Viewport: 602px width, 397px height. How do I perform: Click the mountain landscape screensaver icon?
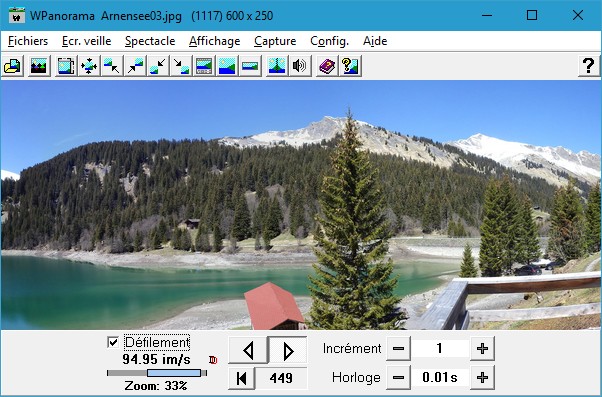coord(39,66)
